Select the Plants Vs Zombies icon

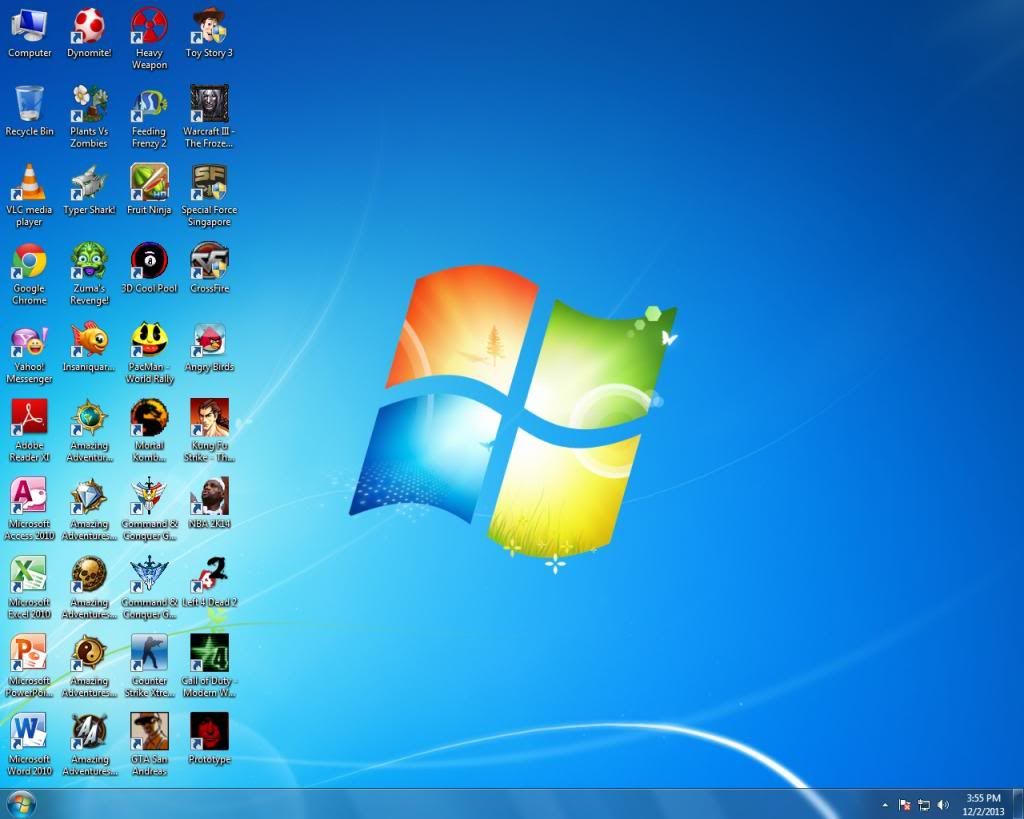(x=89, y=105)
